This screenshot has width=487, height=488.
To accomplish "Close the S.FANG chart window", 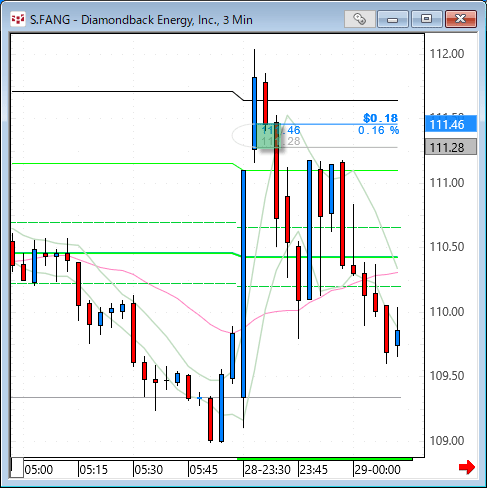I will 460,19.
